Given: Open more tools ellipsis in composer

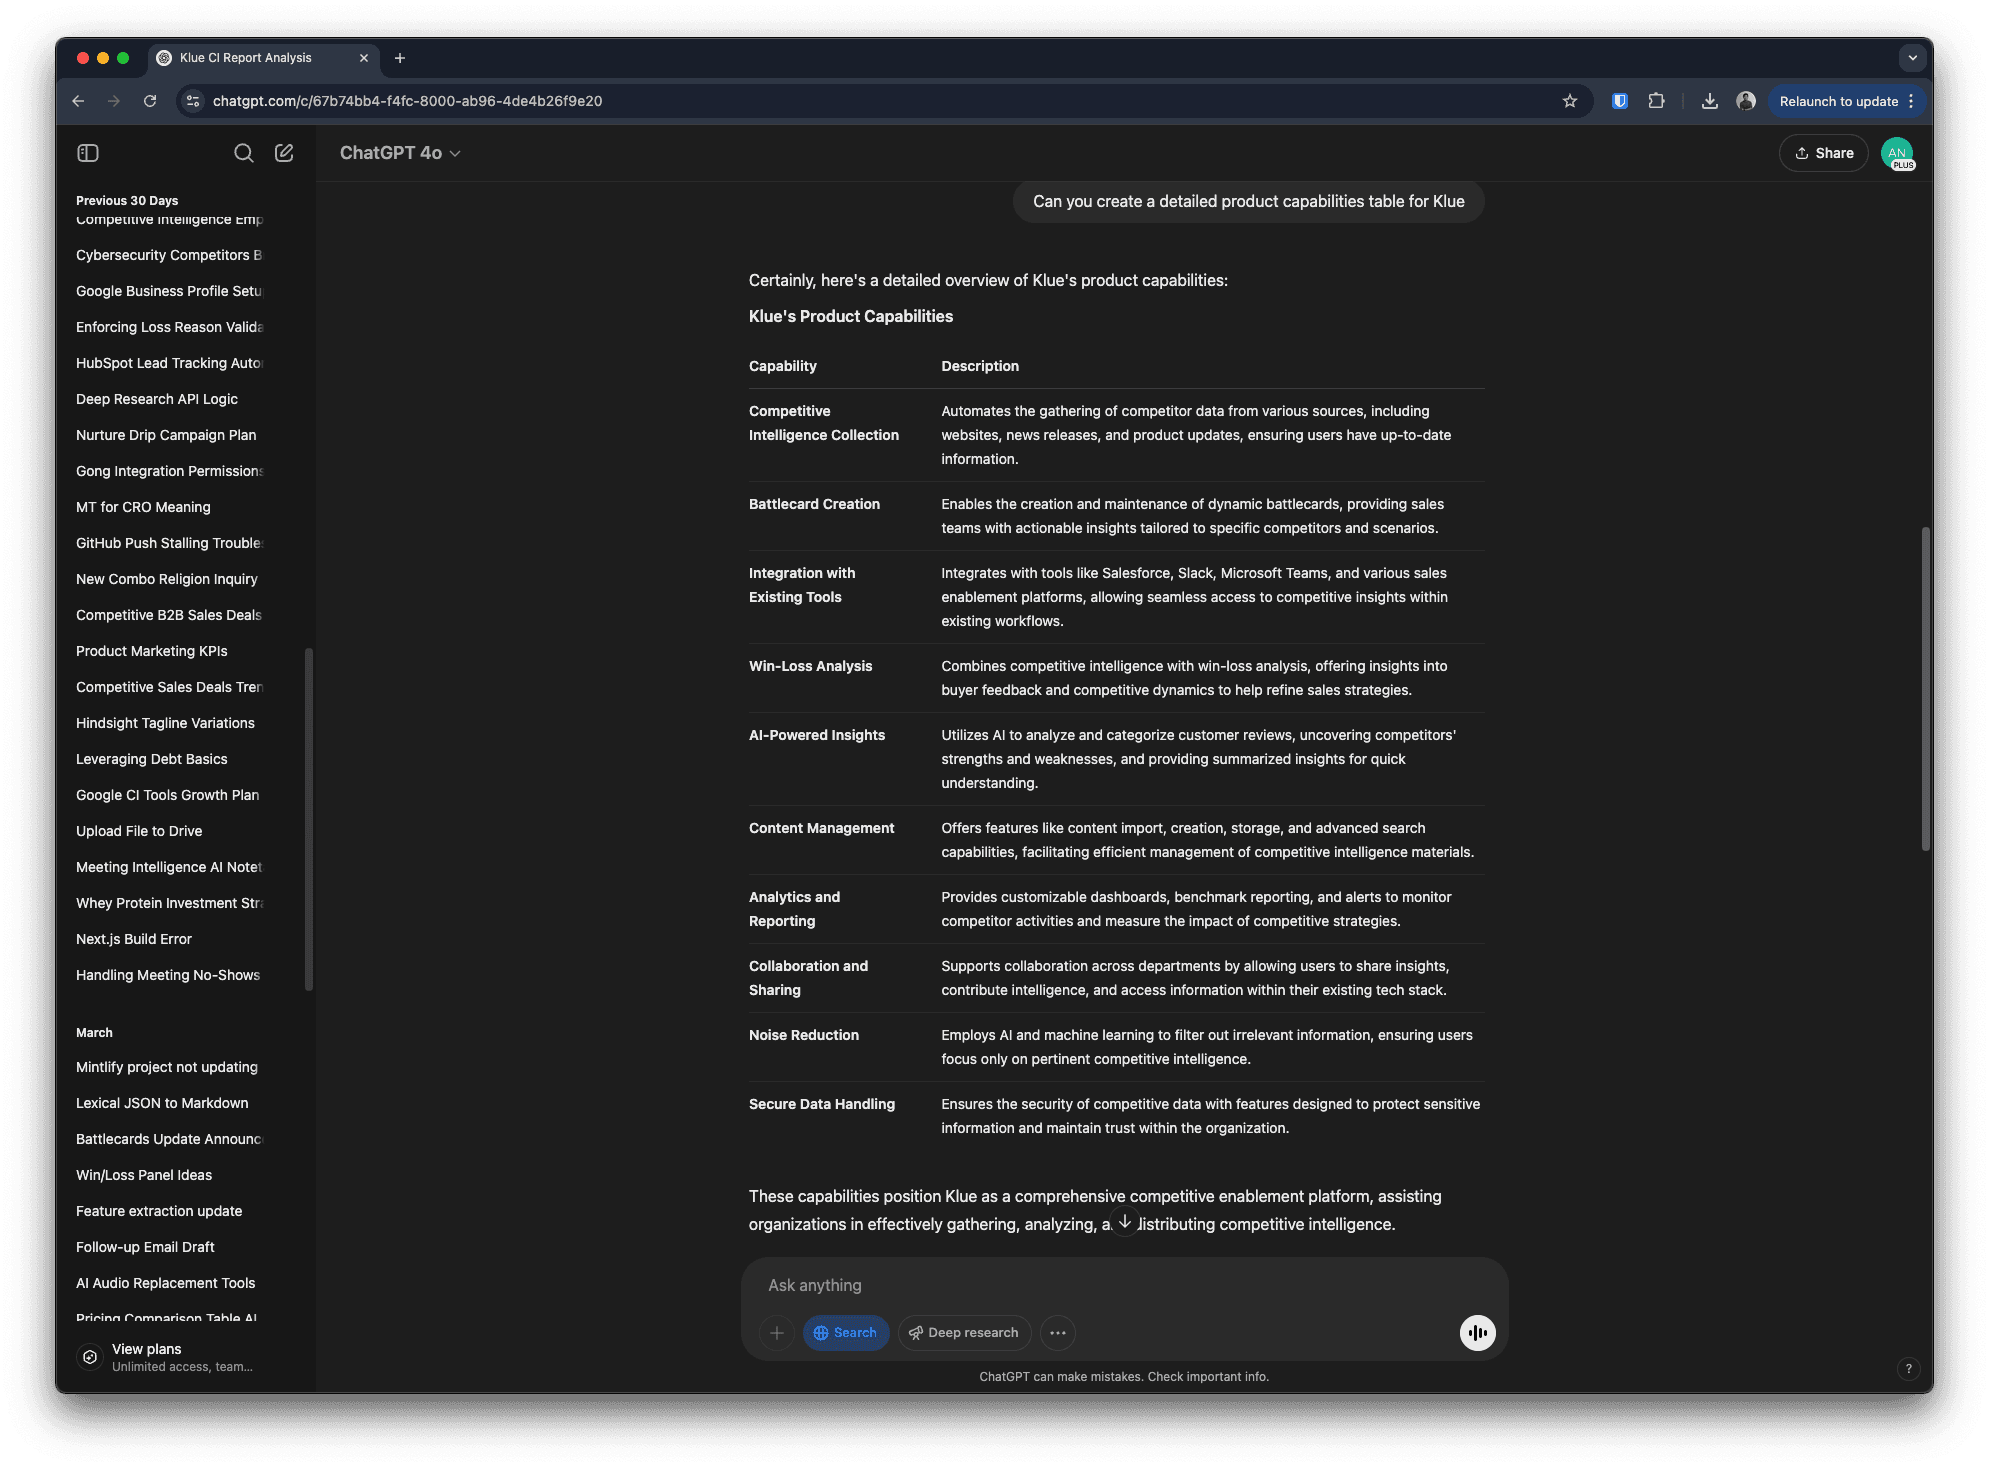Looking at the screenshot, I should tap(1058, 1333).
